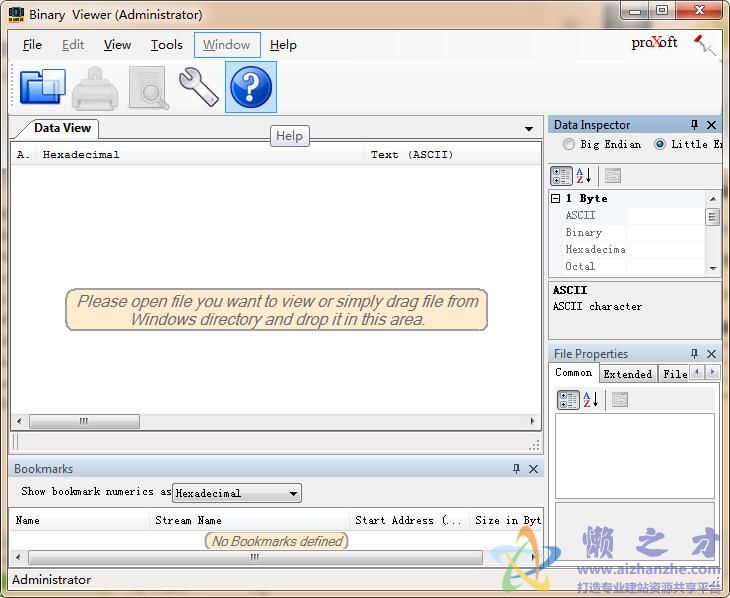730x598 pixels.
Task: Click the Hexadecimal column header
Action: tap(202, 155)
